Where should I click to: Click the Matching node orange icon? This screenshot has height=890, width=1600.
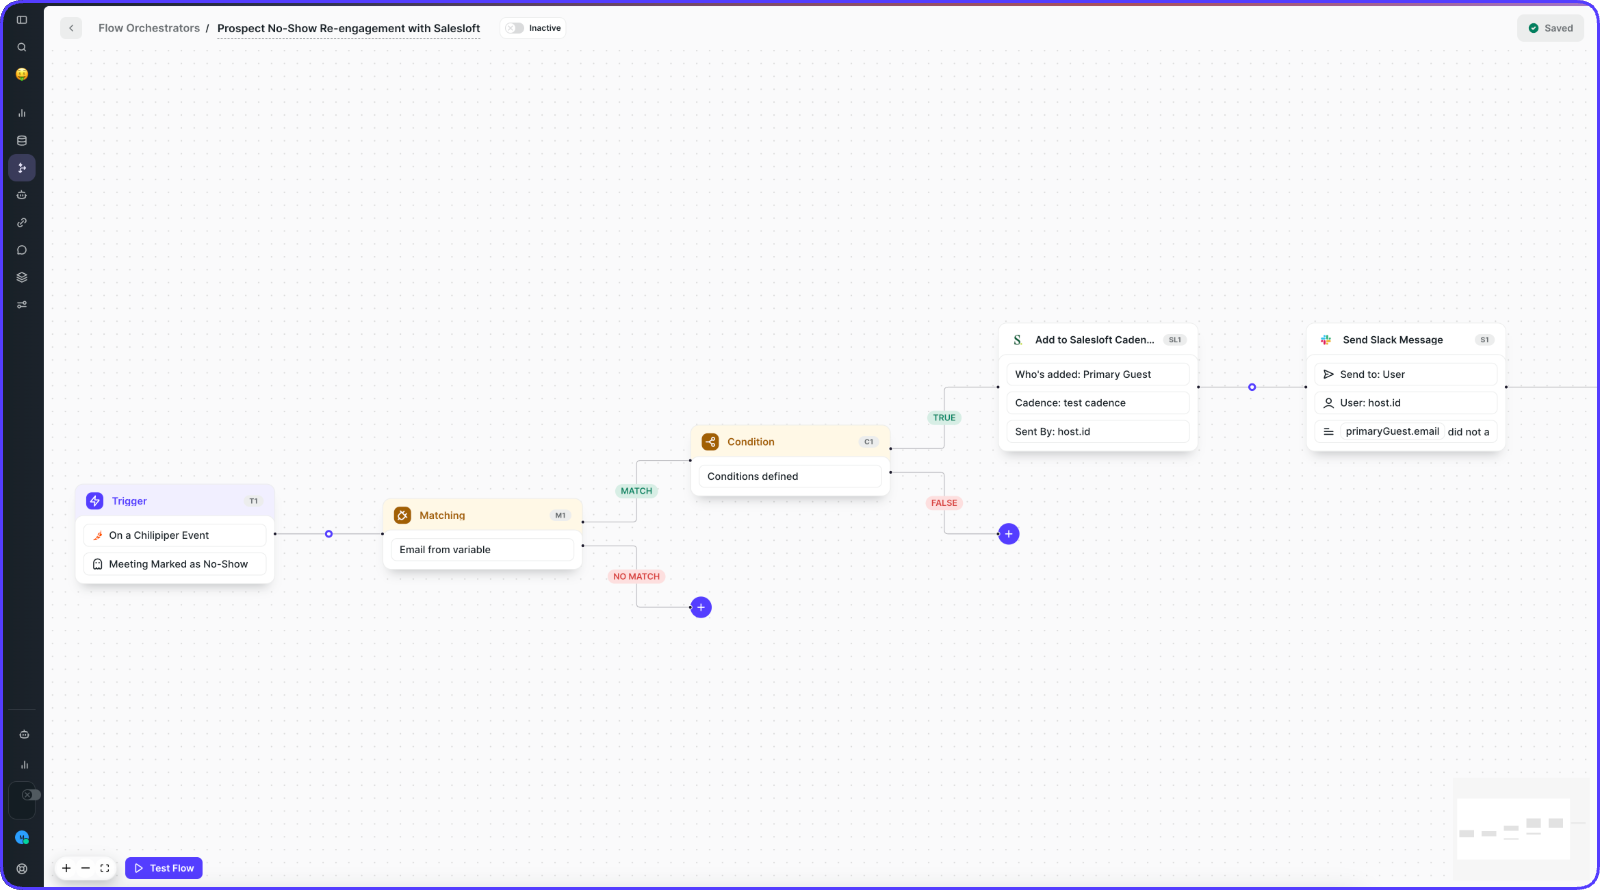pyautogui.click(x=403, y=516)
